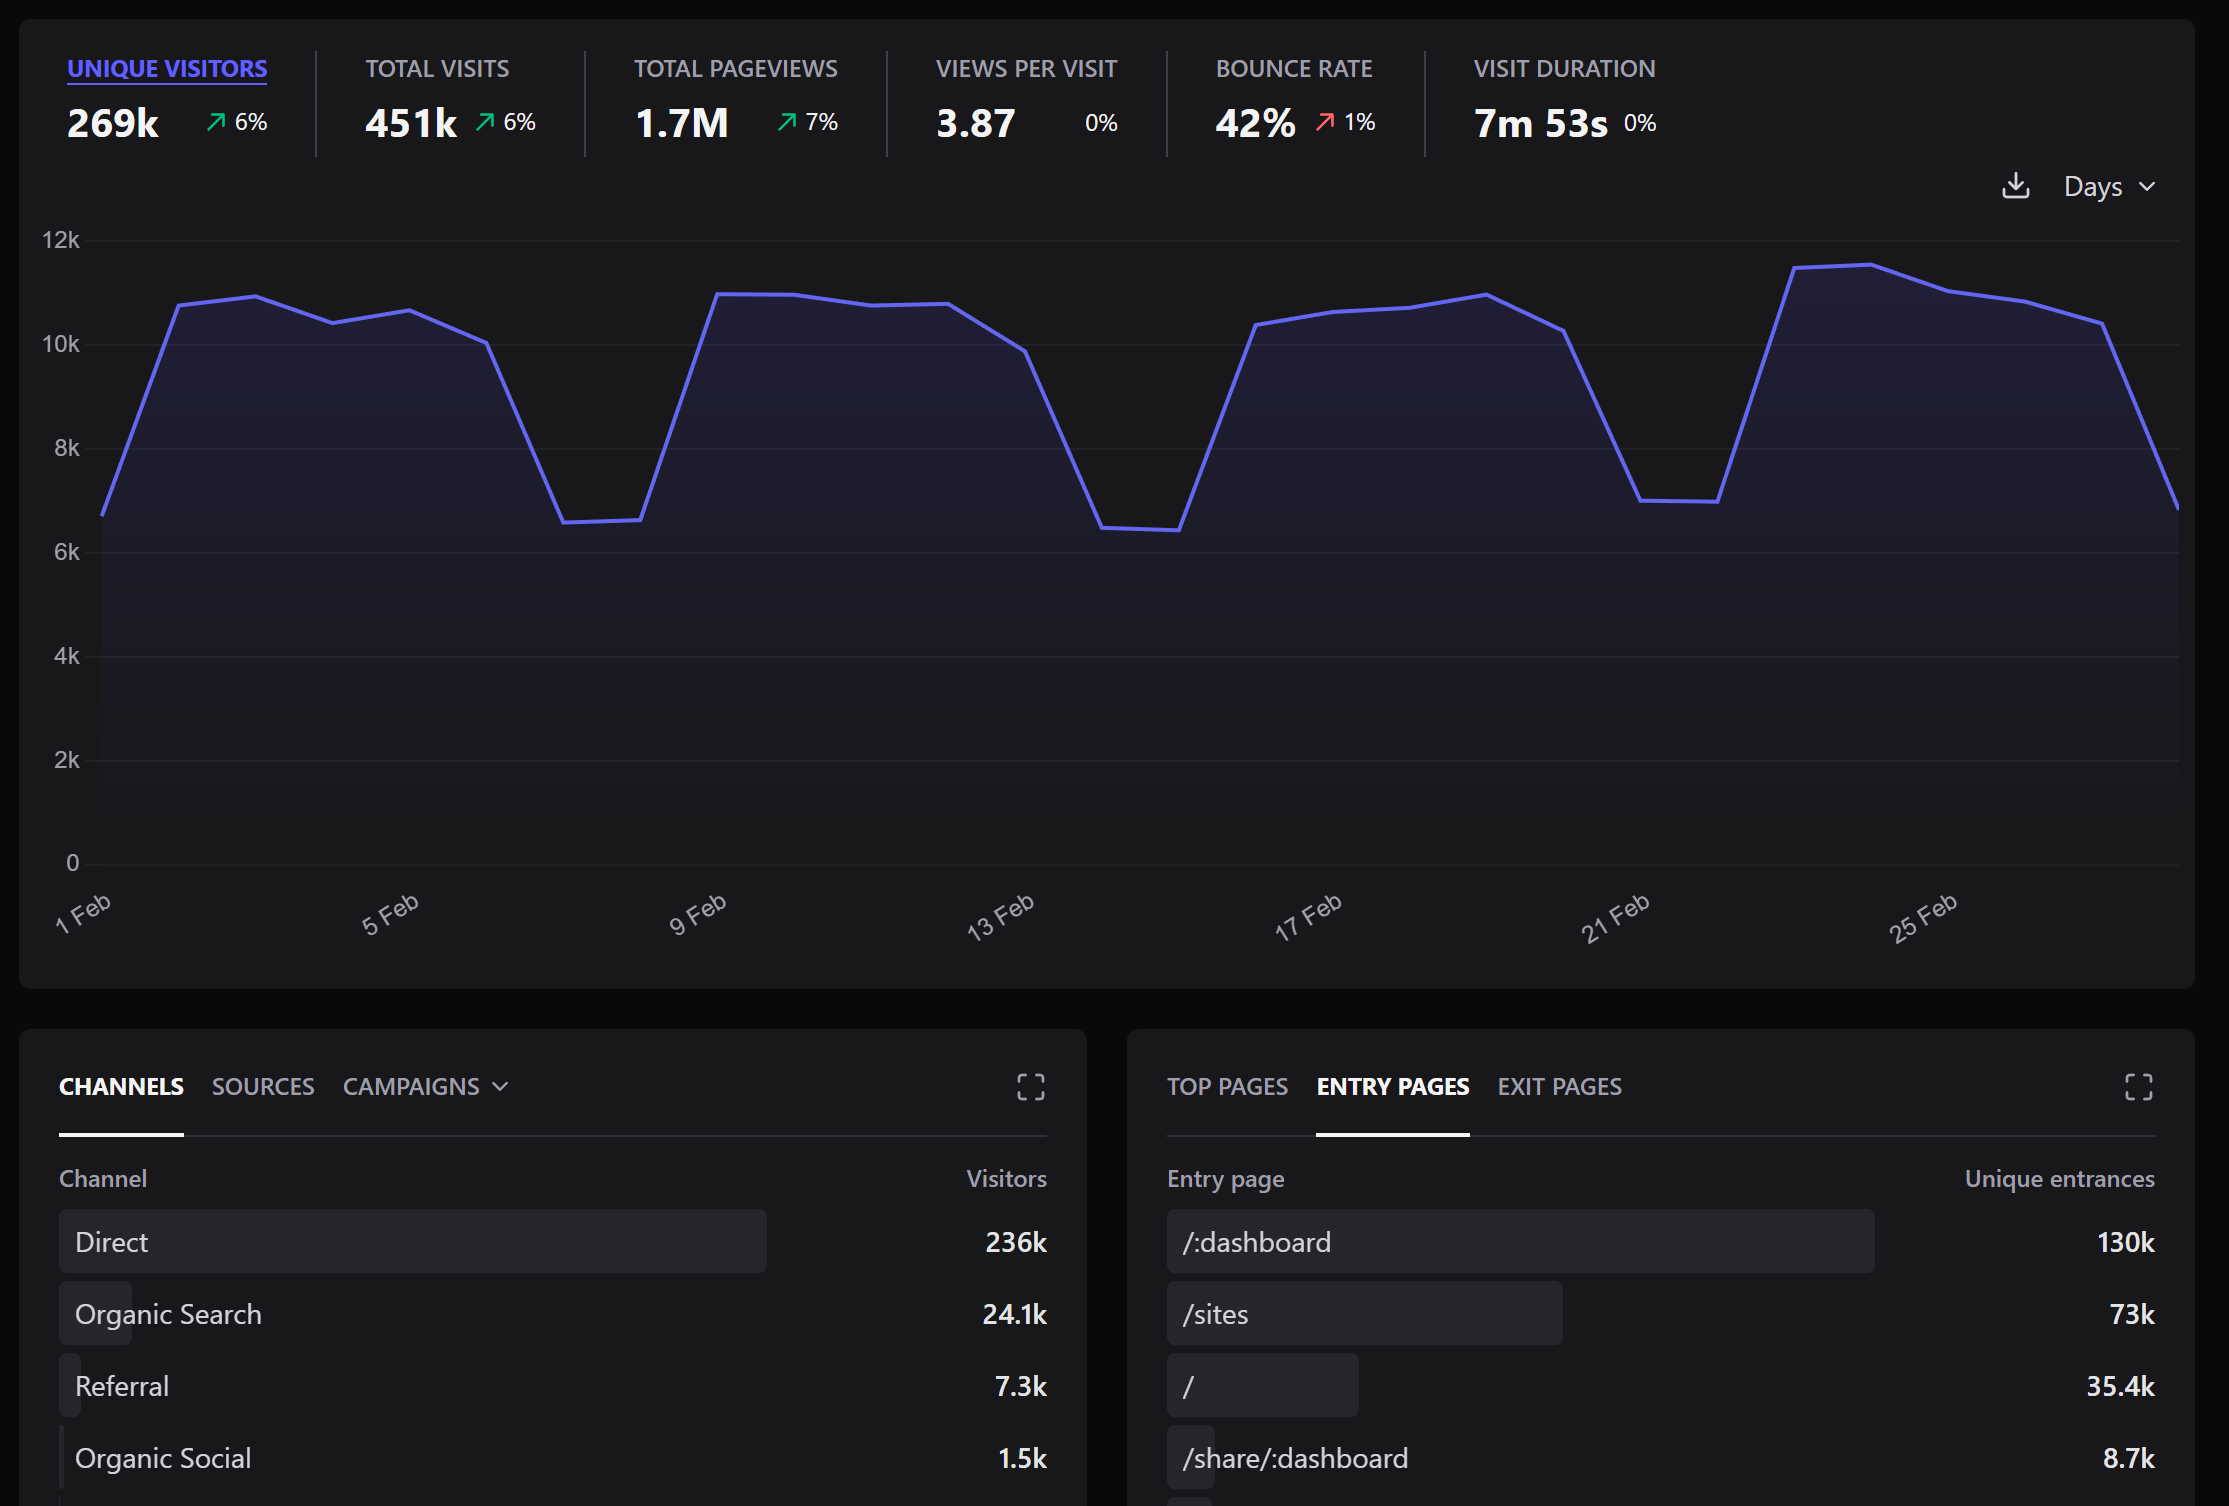This screenshot has height=1506, width=2229.
Task: Open the /sites entry page
Action: 1216,1314
